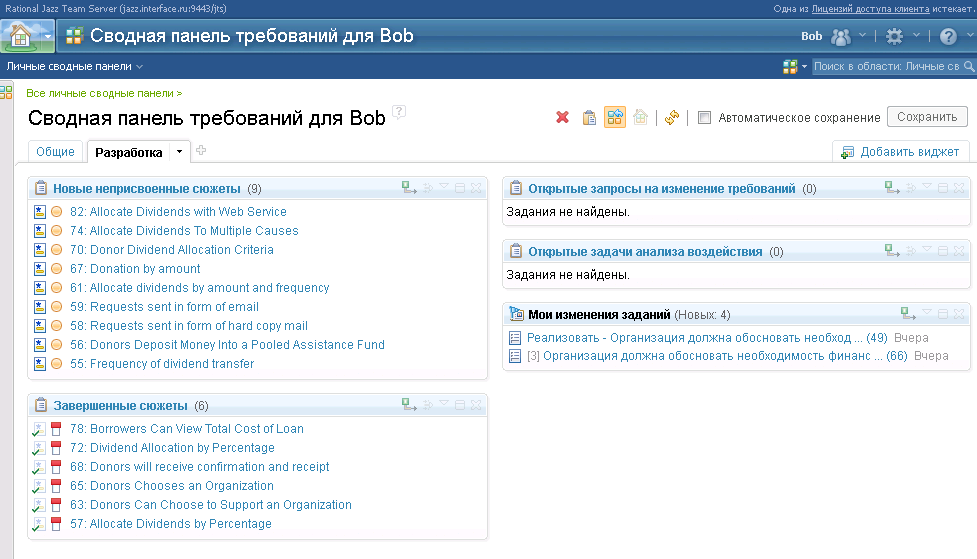Expand the user menu arrow beside Bob
Viewport: 977px width, 559px height.
(862, 36)
